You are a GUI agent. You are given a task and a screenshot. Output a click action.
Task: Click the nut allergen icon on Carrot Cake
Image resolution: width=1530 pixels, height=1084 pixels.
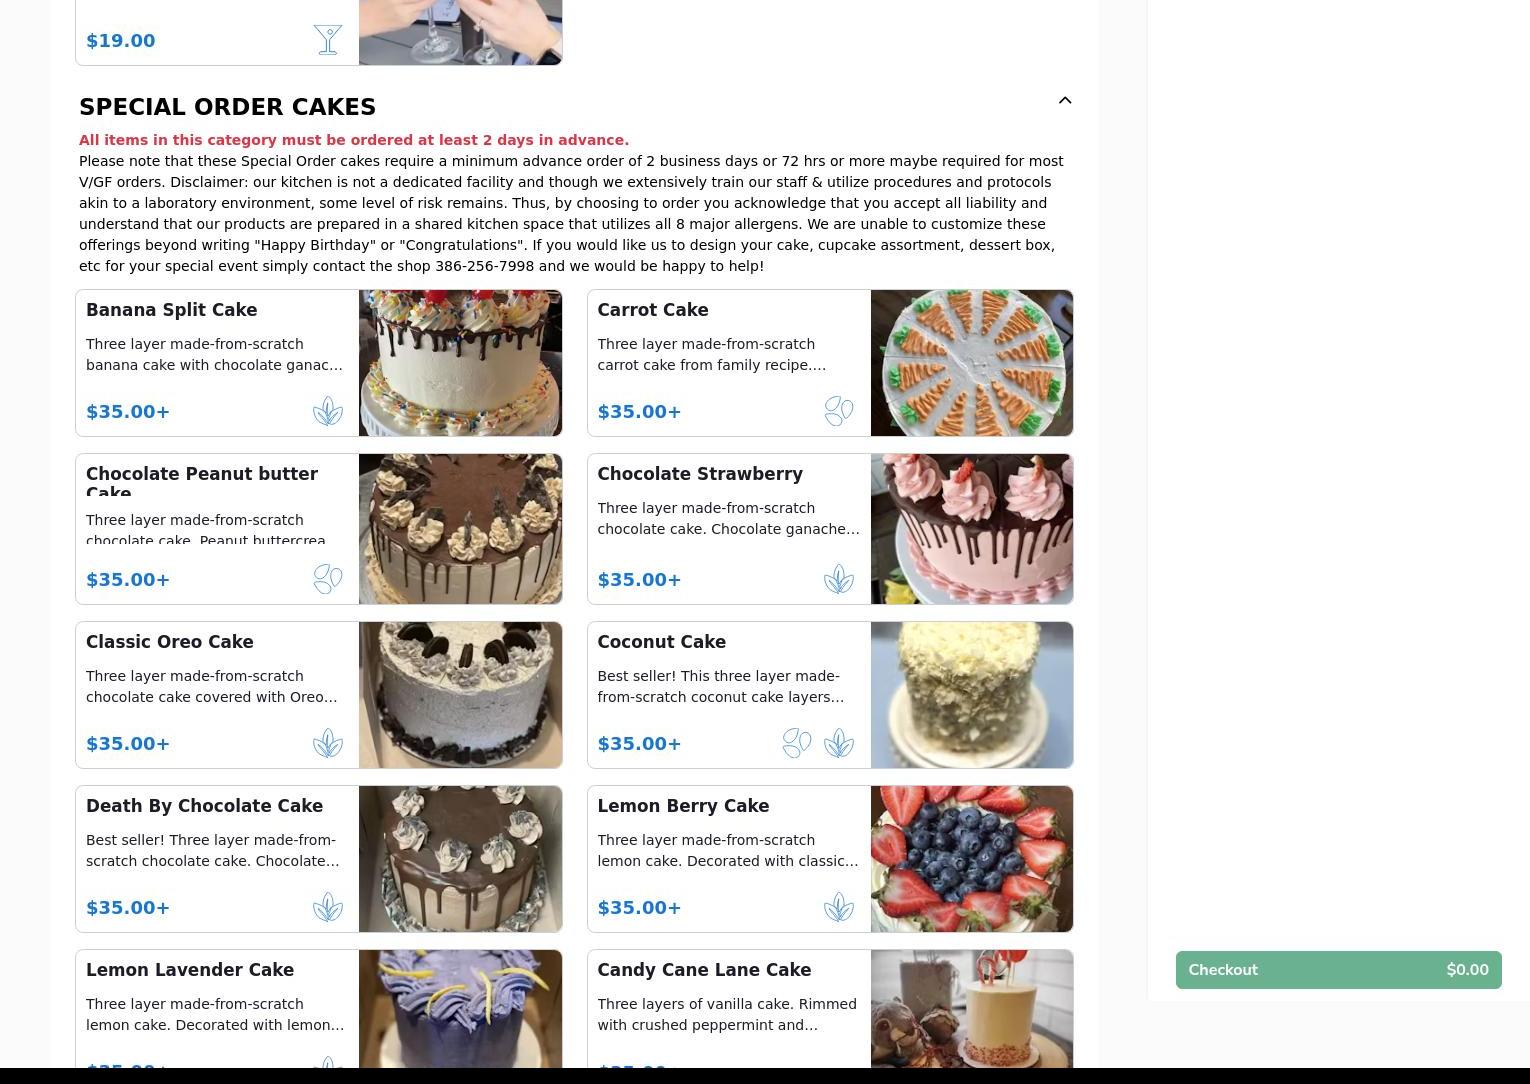click(x=839, y=411)
